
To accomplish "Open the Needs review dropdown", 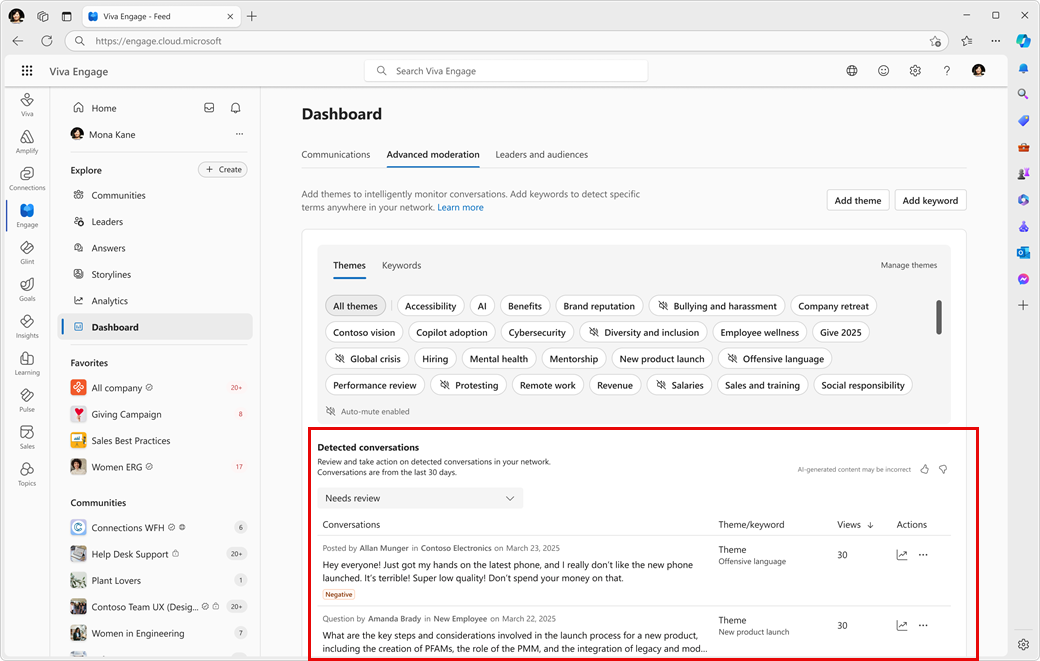I will tap(421, 497).
